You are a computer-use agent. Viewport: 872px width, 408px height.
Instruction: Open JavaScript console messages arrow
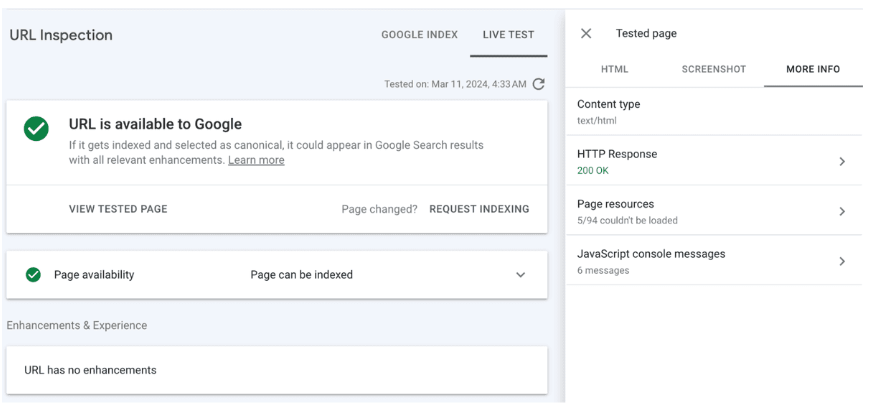click(842, 261)
